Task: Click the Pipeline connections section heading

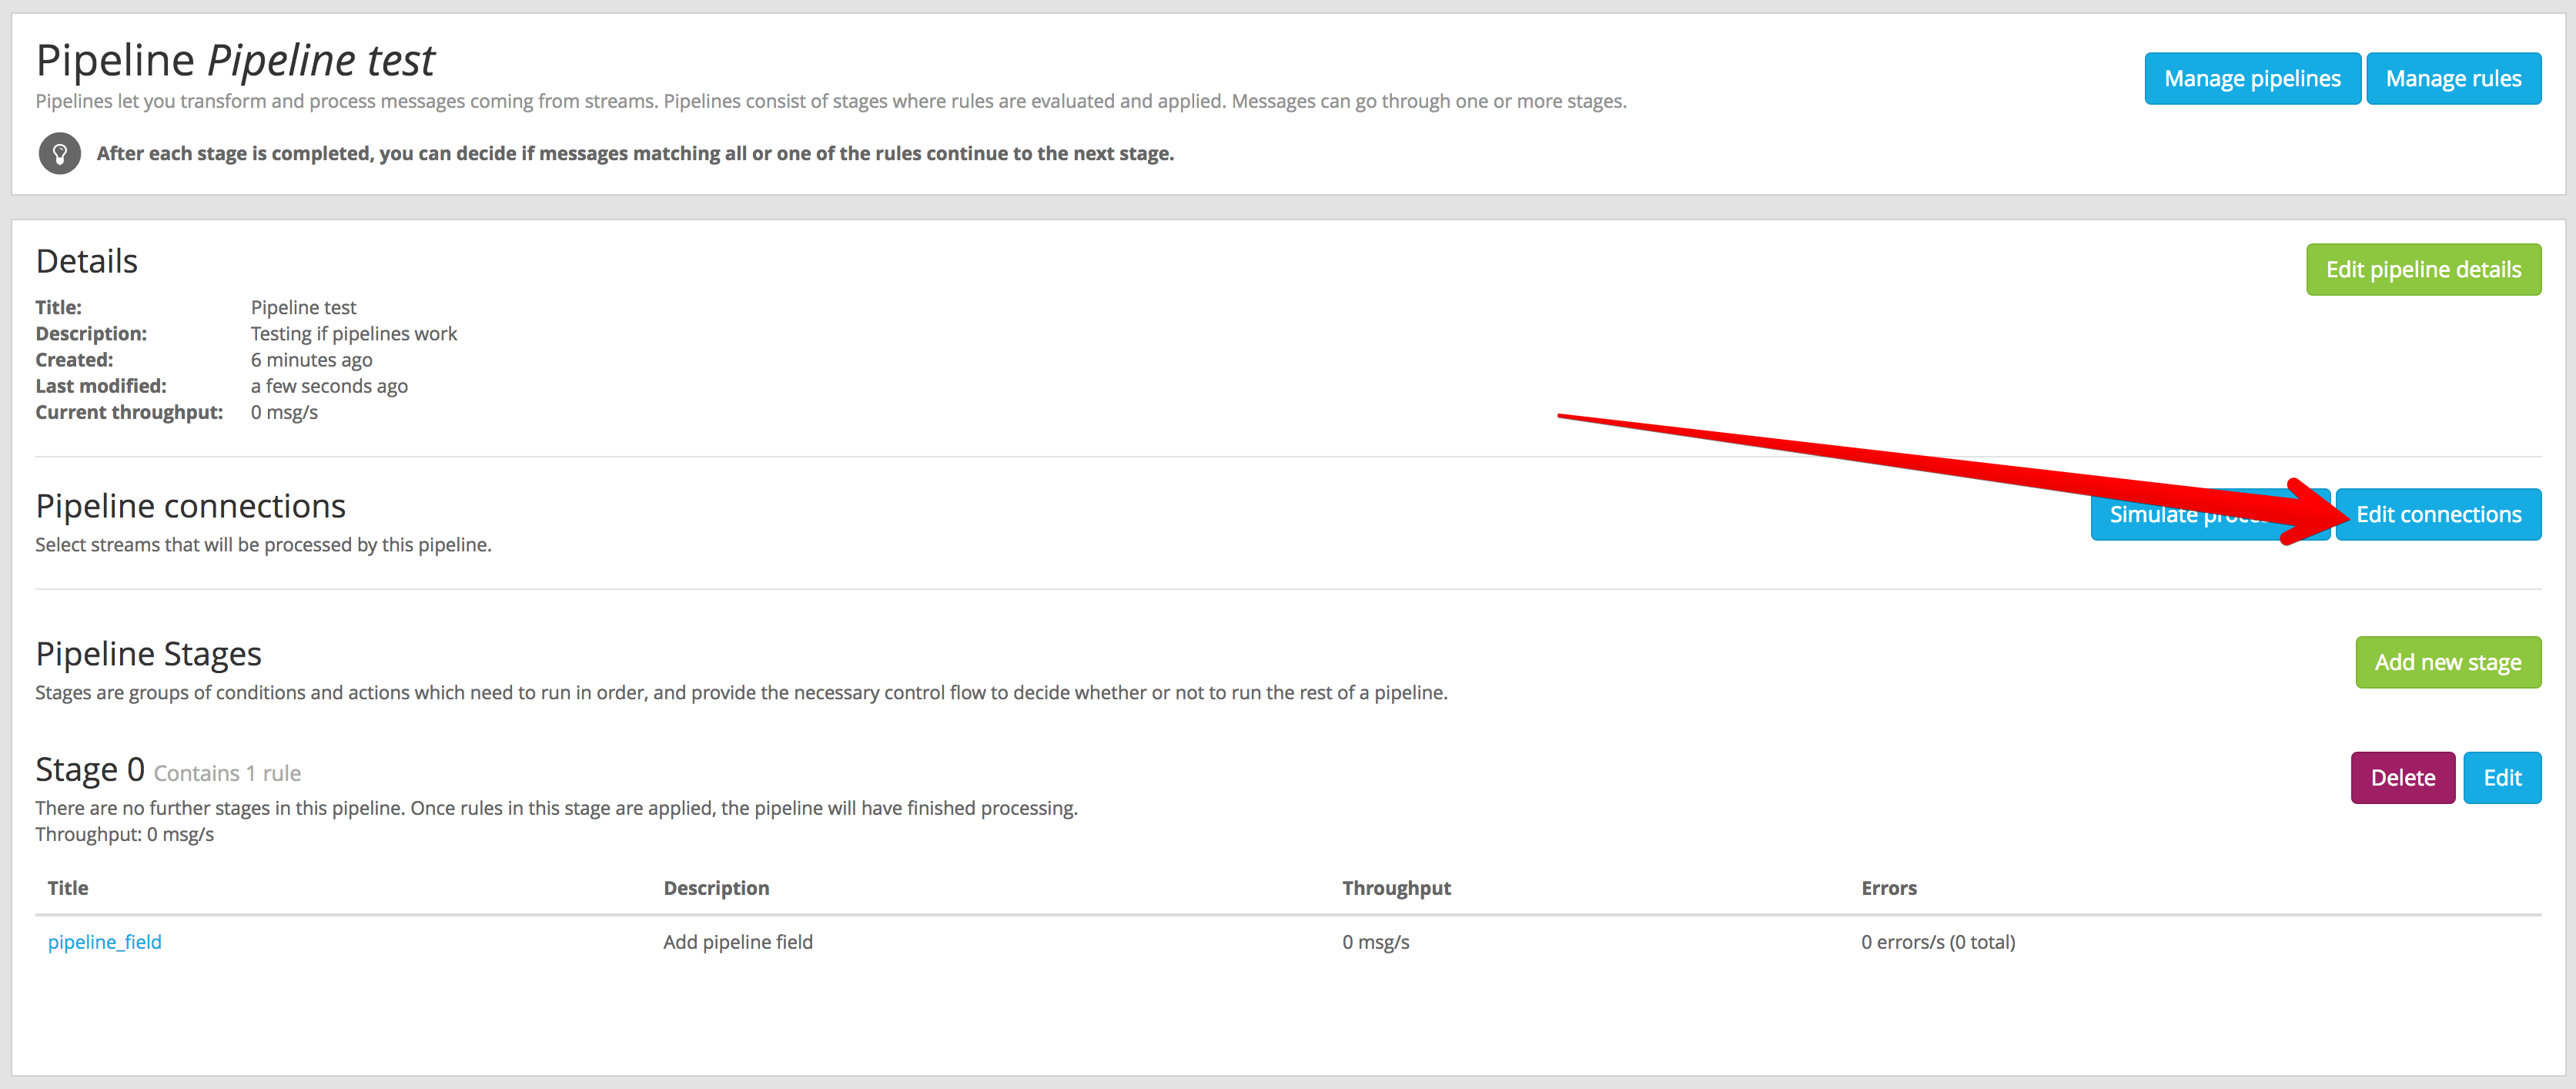Action: [x=190, y=505]
